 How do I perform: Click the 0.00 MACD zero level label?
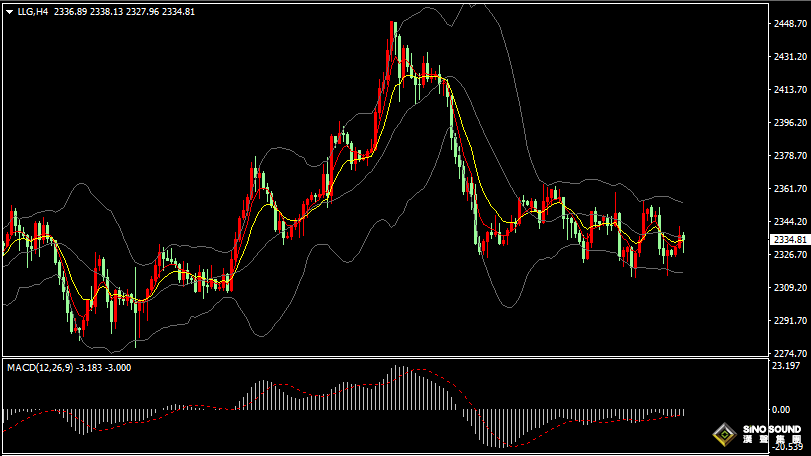click(782, 409)
